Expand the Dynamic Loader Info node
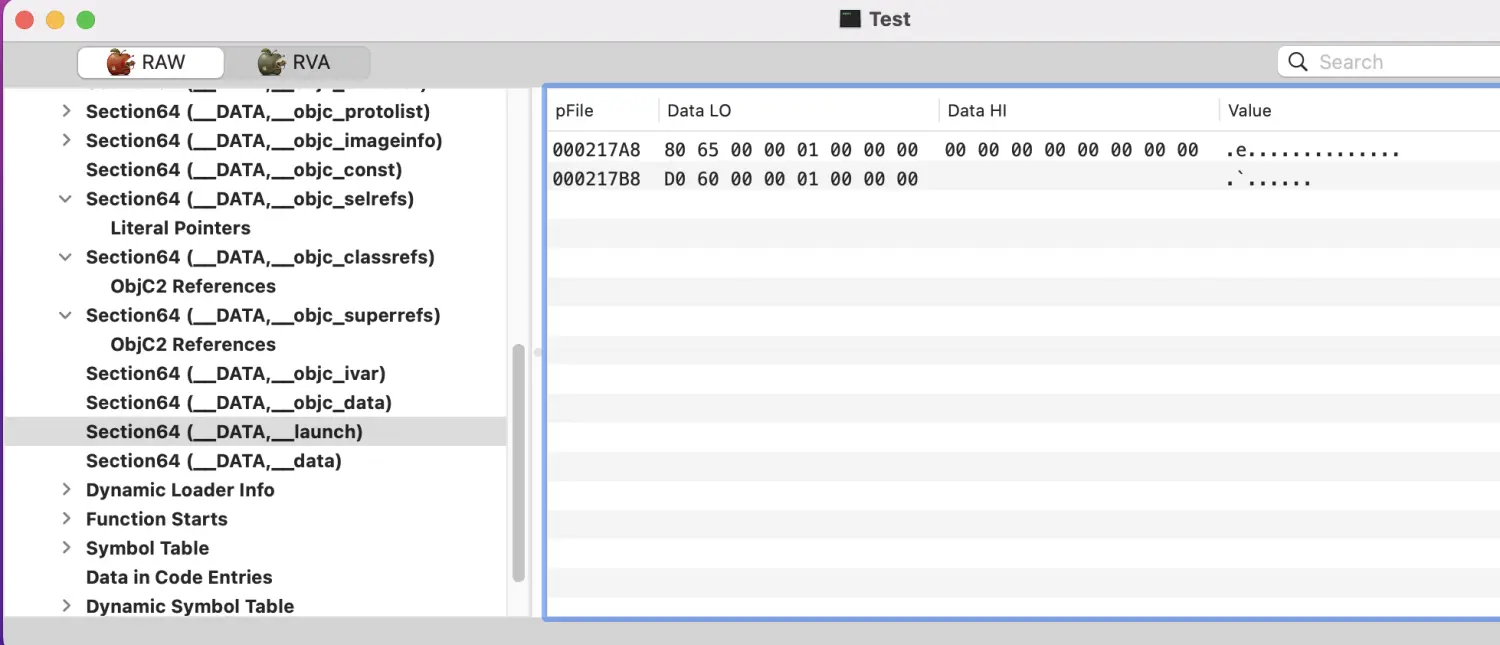This screenshot has height=645, width=1500. coord(66,490)
